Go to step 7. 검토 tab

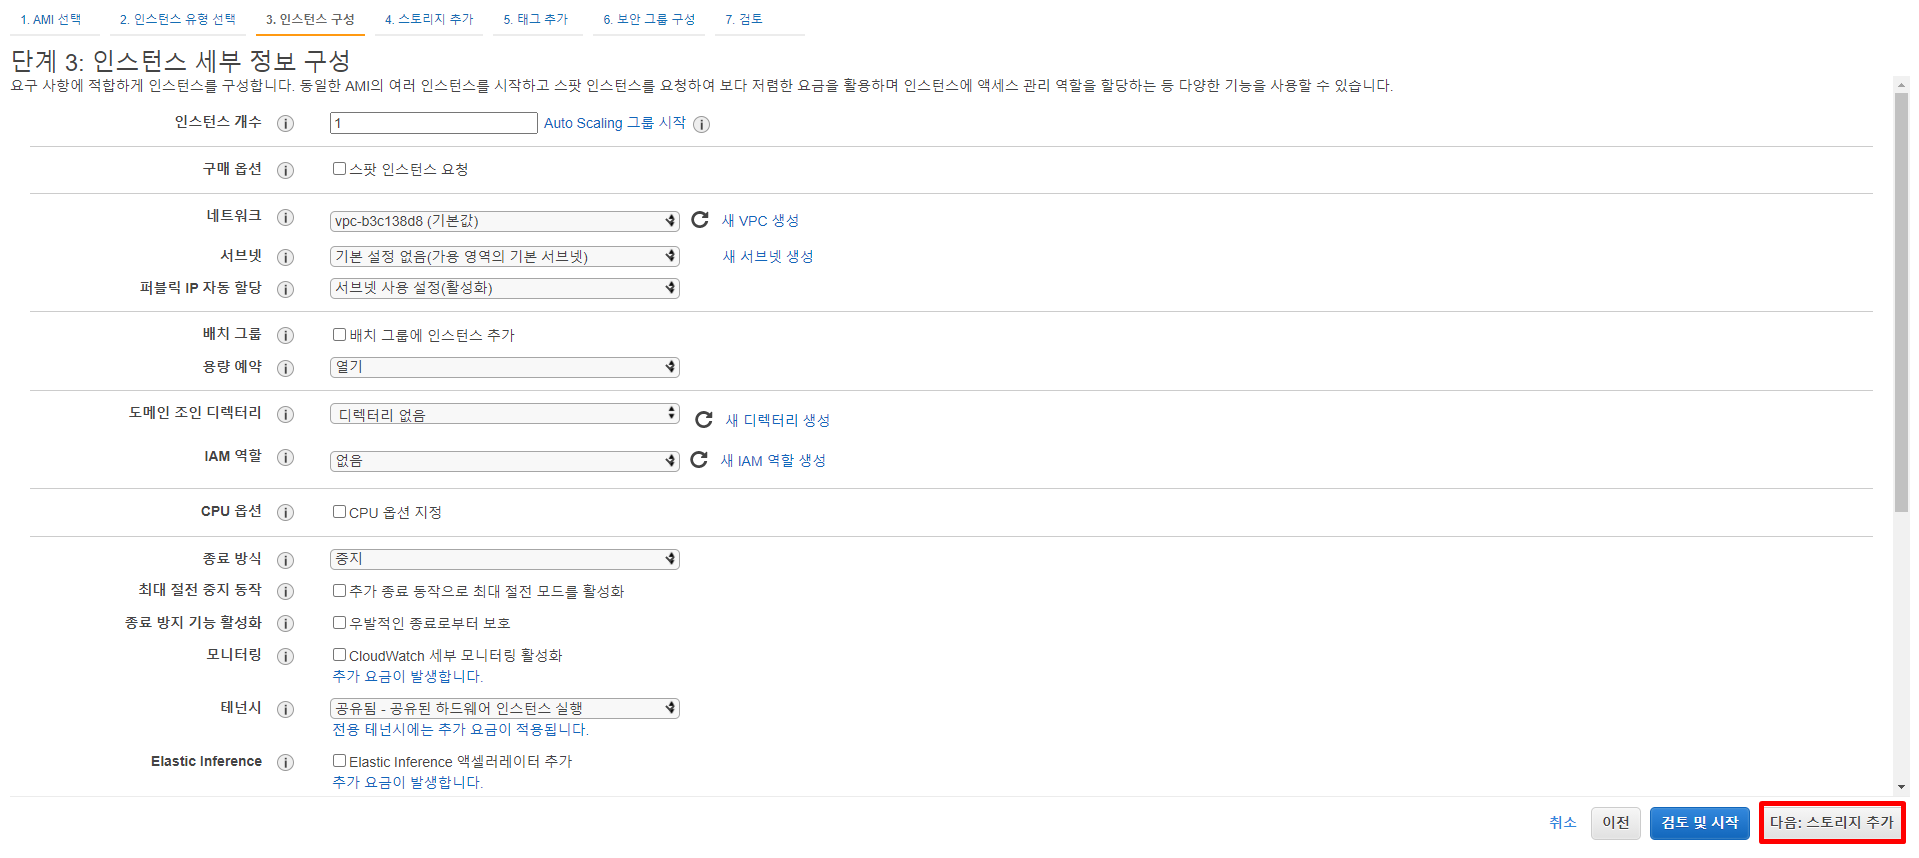coord(744,19)
